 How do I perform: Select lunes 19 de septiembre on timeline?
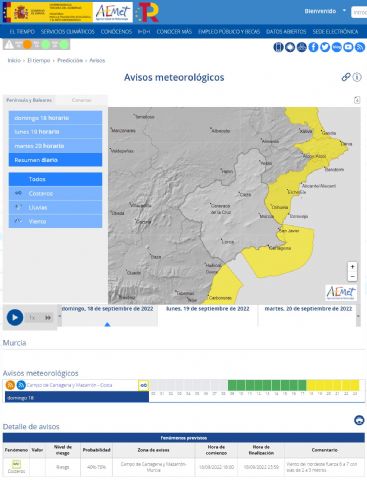(208, 309)
